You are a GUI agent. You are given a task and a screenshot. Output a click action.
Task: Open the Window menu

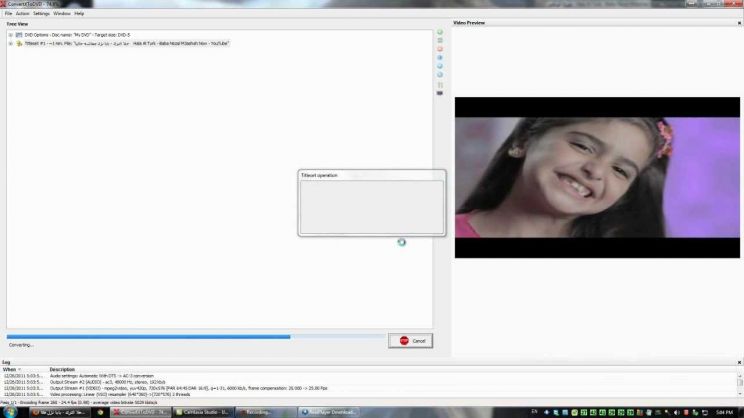point(62,14)
